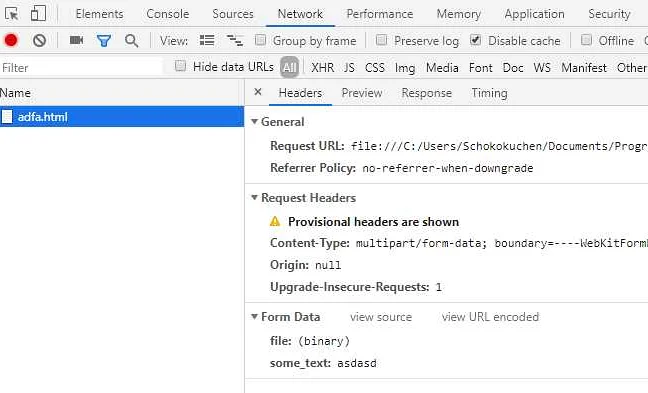This screenshot has width=648, height=393.
Task: Click the Upgrade-Insecure-Requests value 1
Action: [438, 287]
